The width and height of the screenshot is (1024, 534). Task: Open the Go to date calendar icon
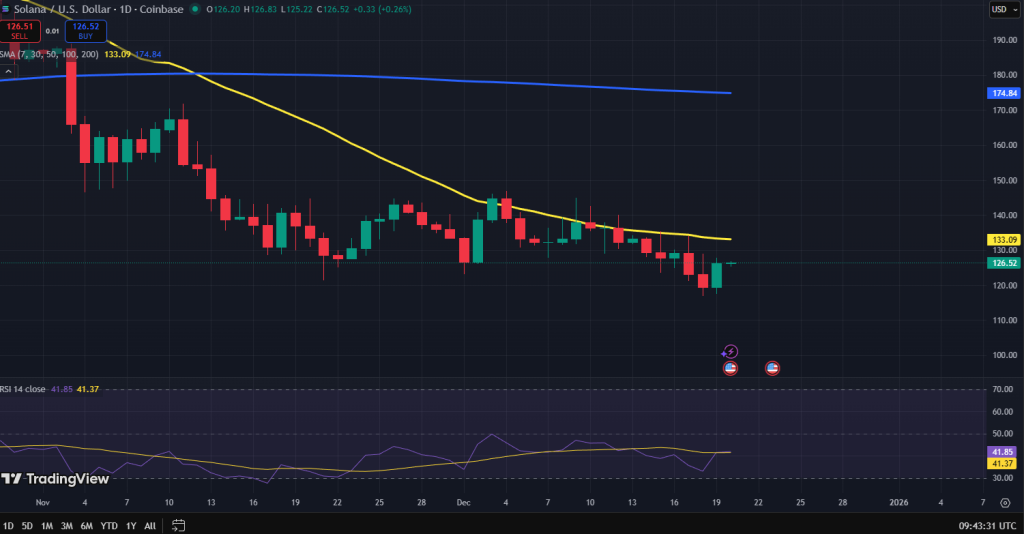pyautogui.click(x=178, y=525)
